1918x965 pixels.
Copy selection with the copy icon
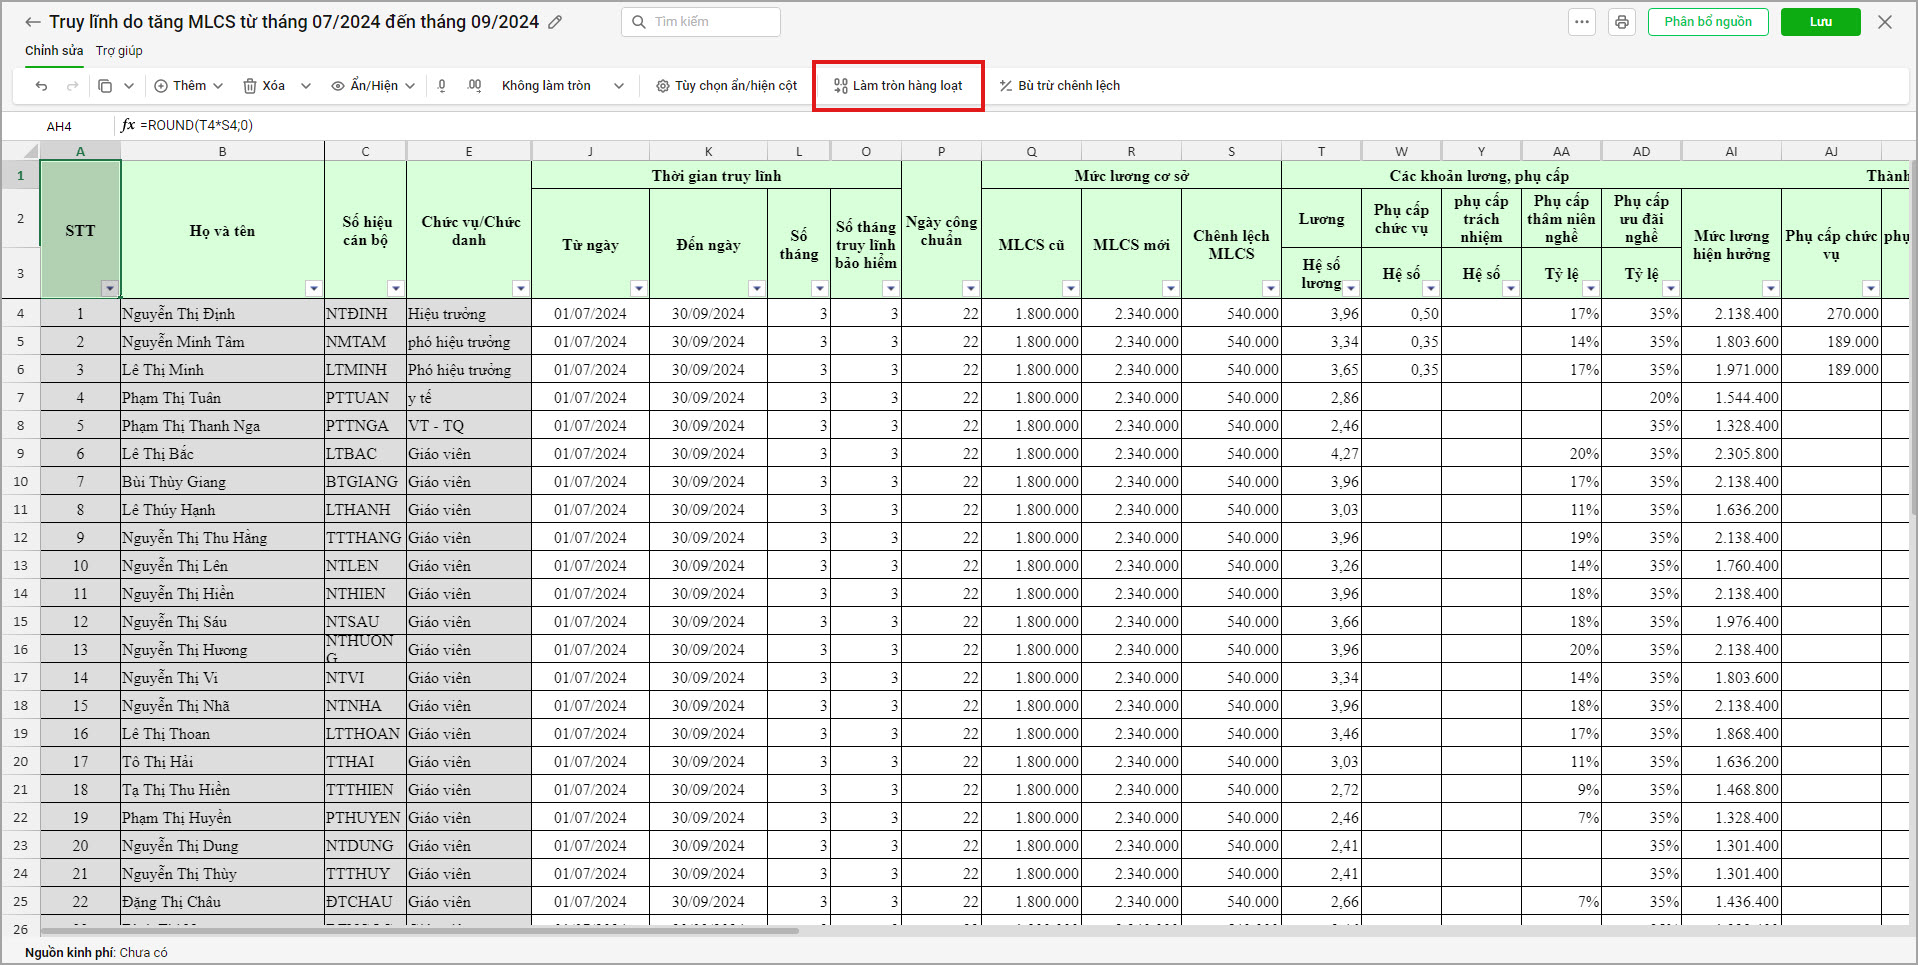[x=105, y=86]
